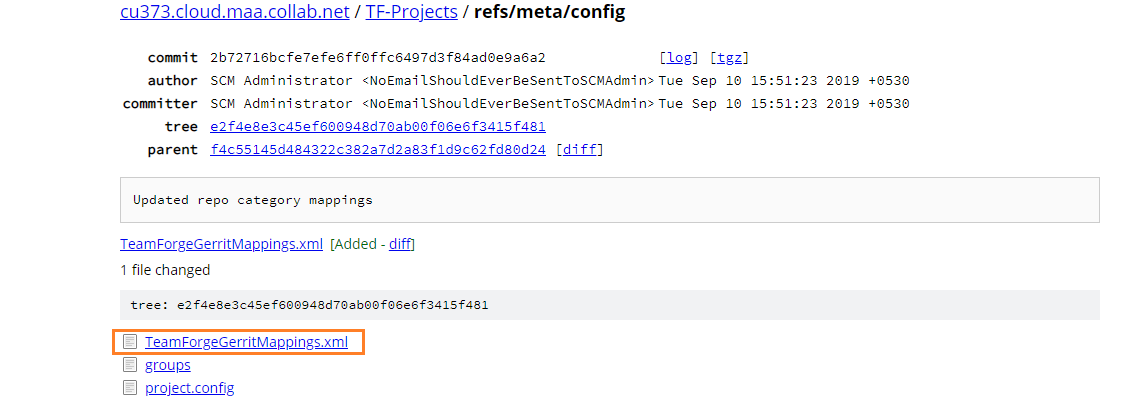Go to the TF-Projects repository link
The image size is (1138, 410).
pos(412,12)
